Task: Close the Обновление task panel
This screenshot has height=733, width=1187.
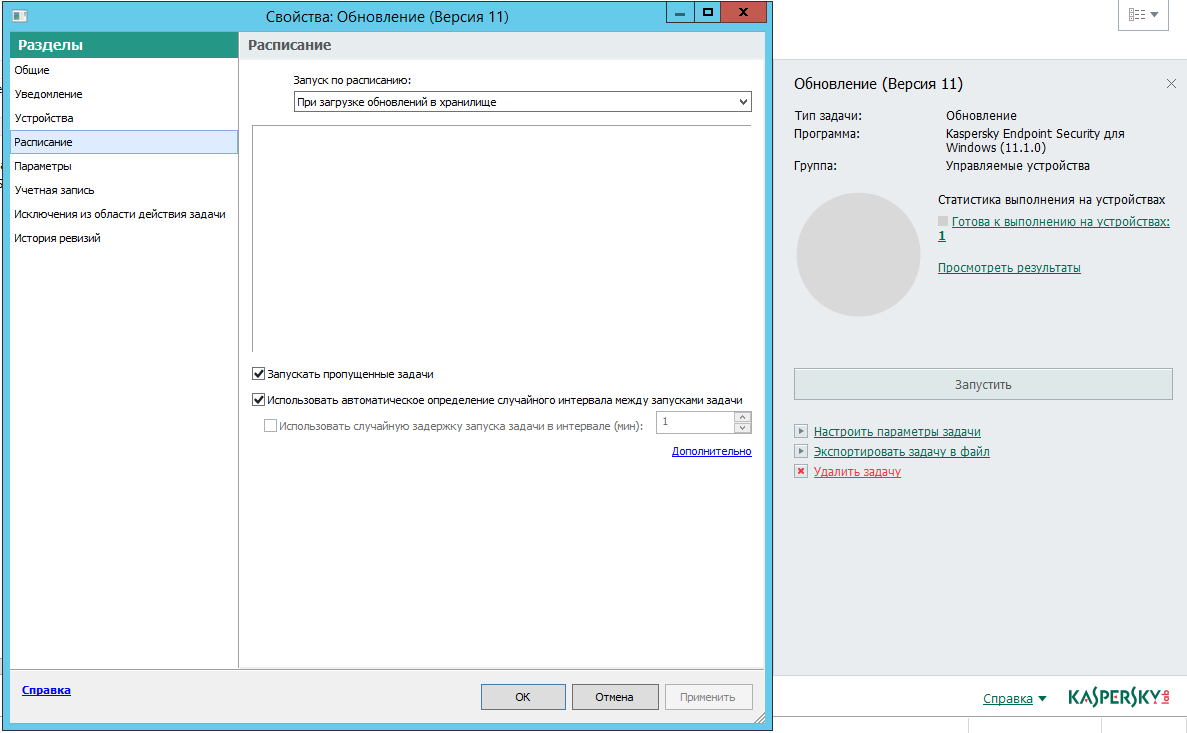Action: (x=1171, y=83)
